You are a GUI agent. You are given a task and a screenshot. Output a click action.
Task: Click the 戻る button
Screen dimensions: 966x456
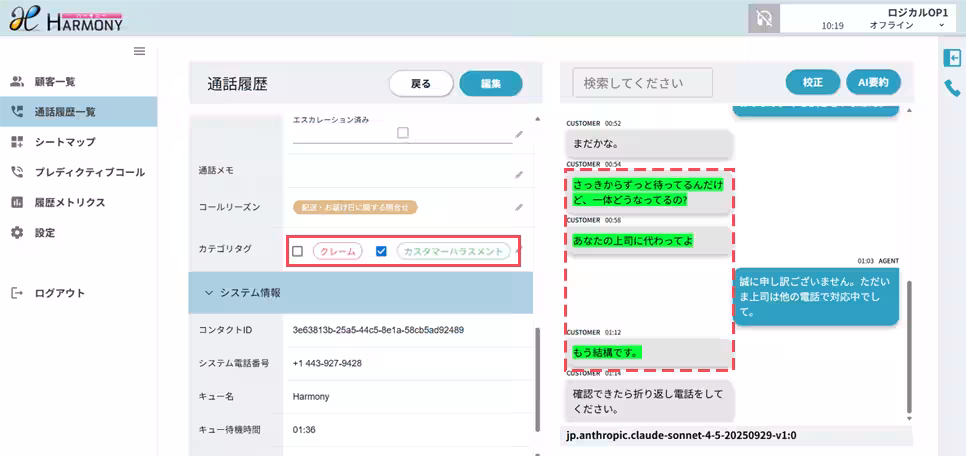pyautogui.click(x=421, y=84)
